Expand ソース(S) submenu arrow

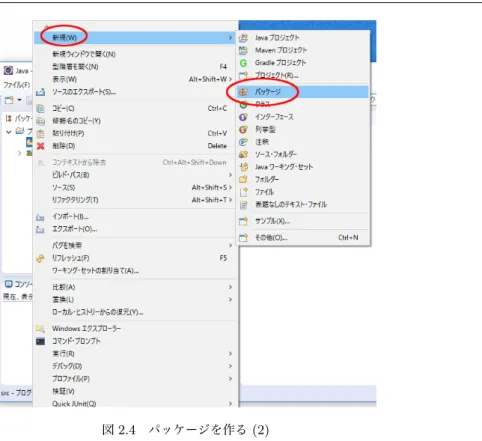[x=230, y=188]
